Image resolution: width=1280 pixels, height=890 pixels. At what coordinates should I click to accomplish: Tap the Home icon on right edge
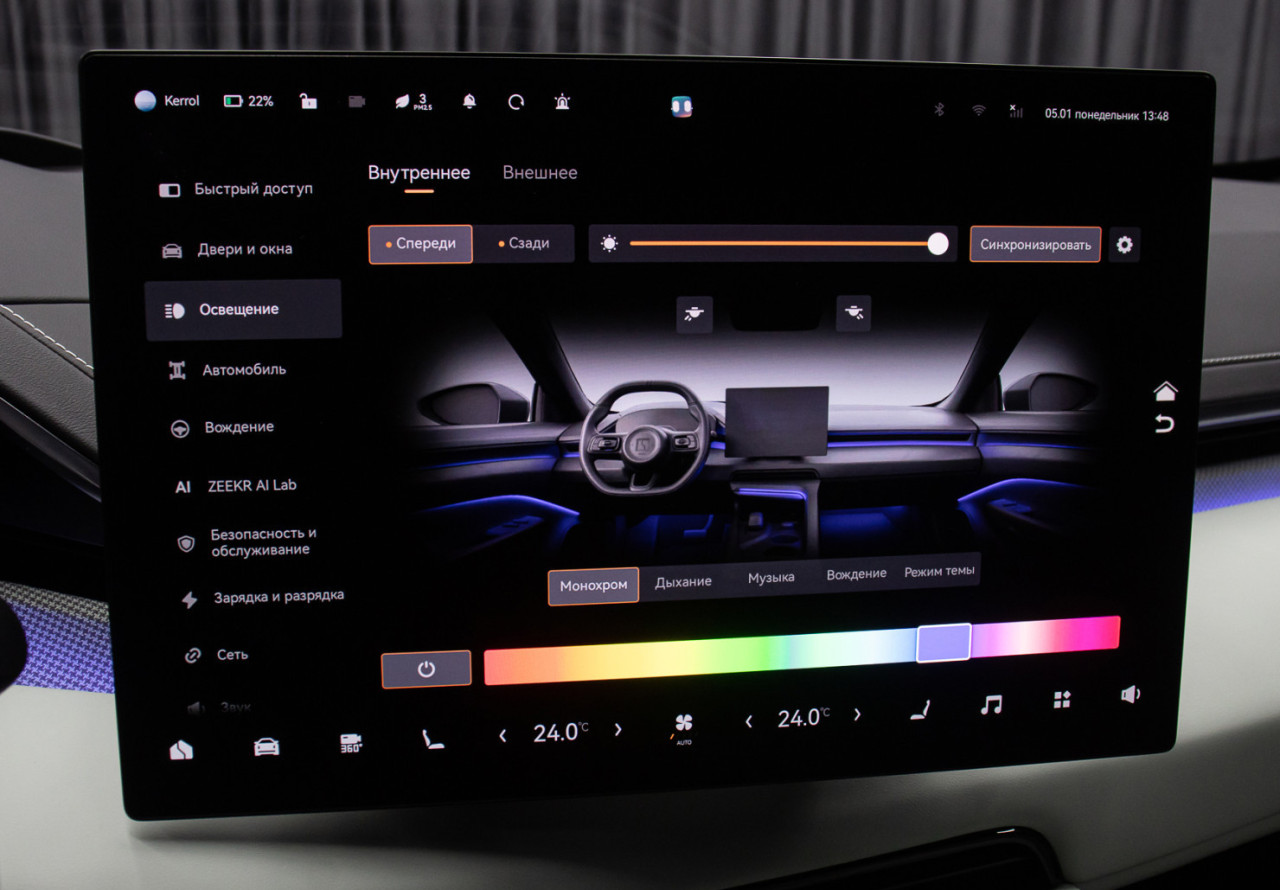click(1165, 390)
